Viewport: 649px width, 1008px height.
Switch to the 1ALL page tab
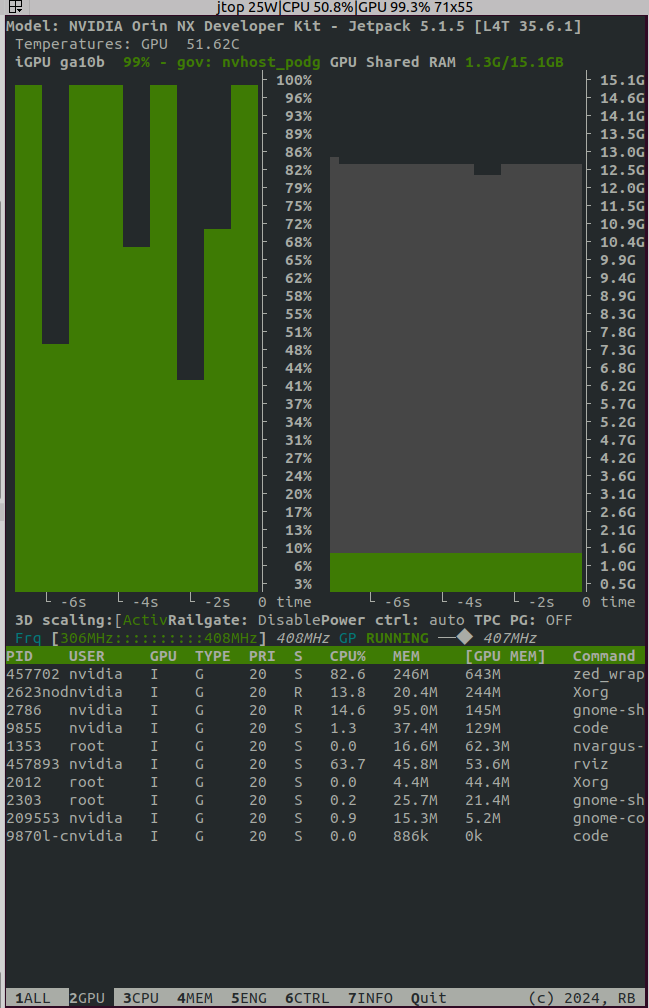click(x=33, y=998)
